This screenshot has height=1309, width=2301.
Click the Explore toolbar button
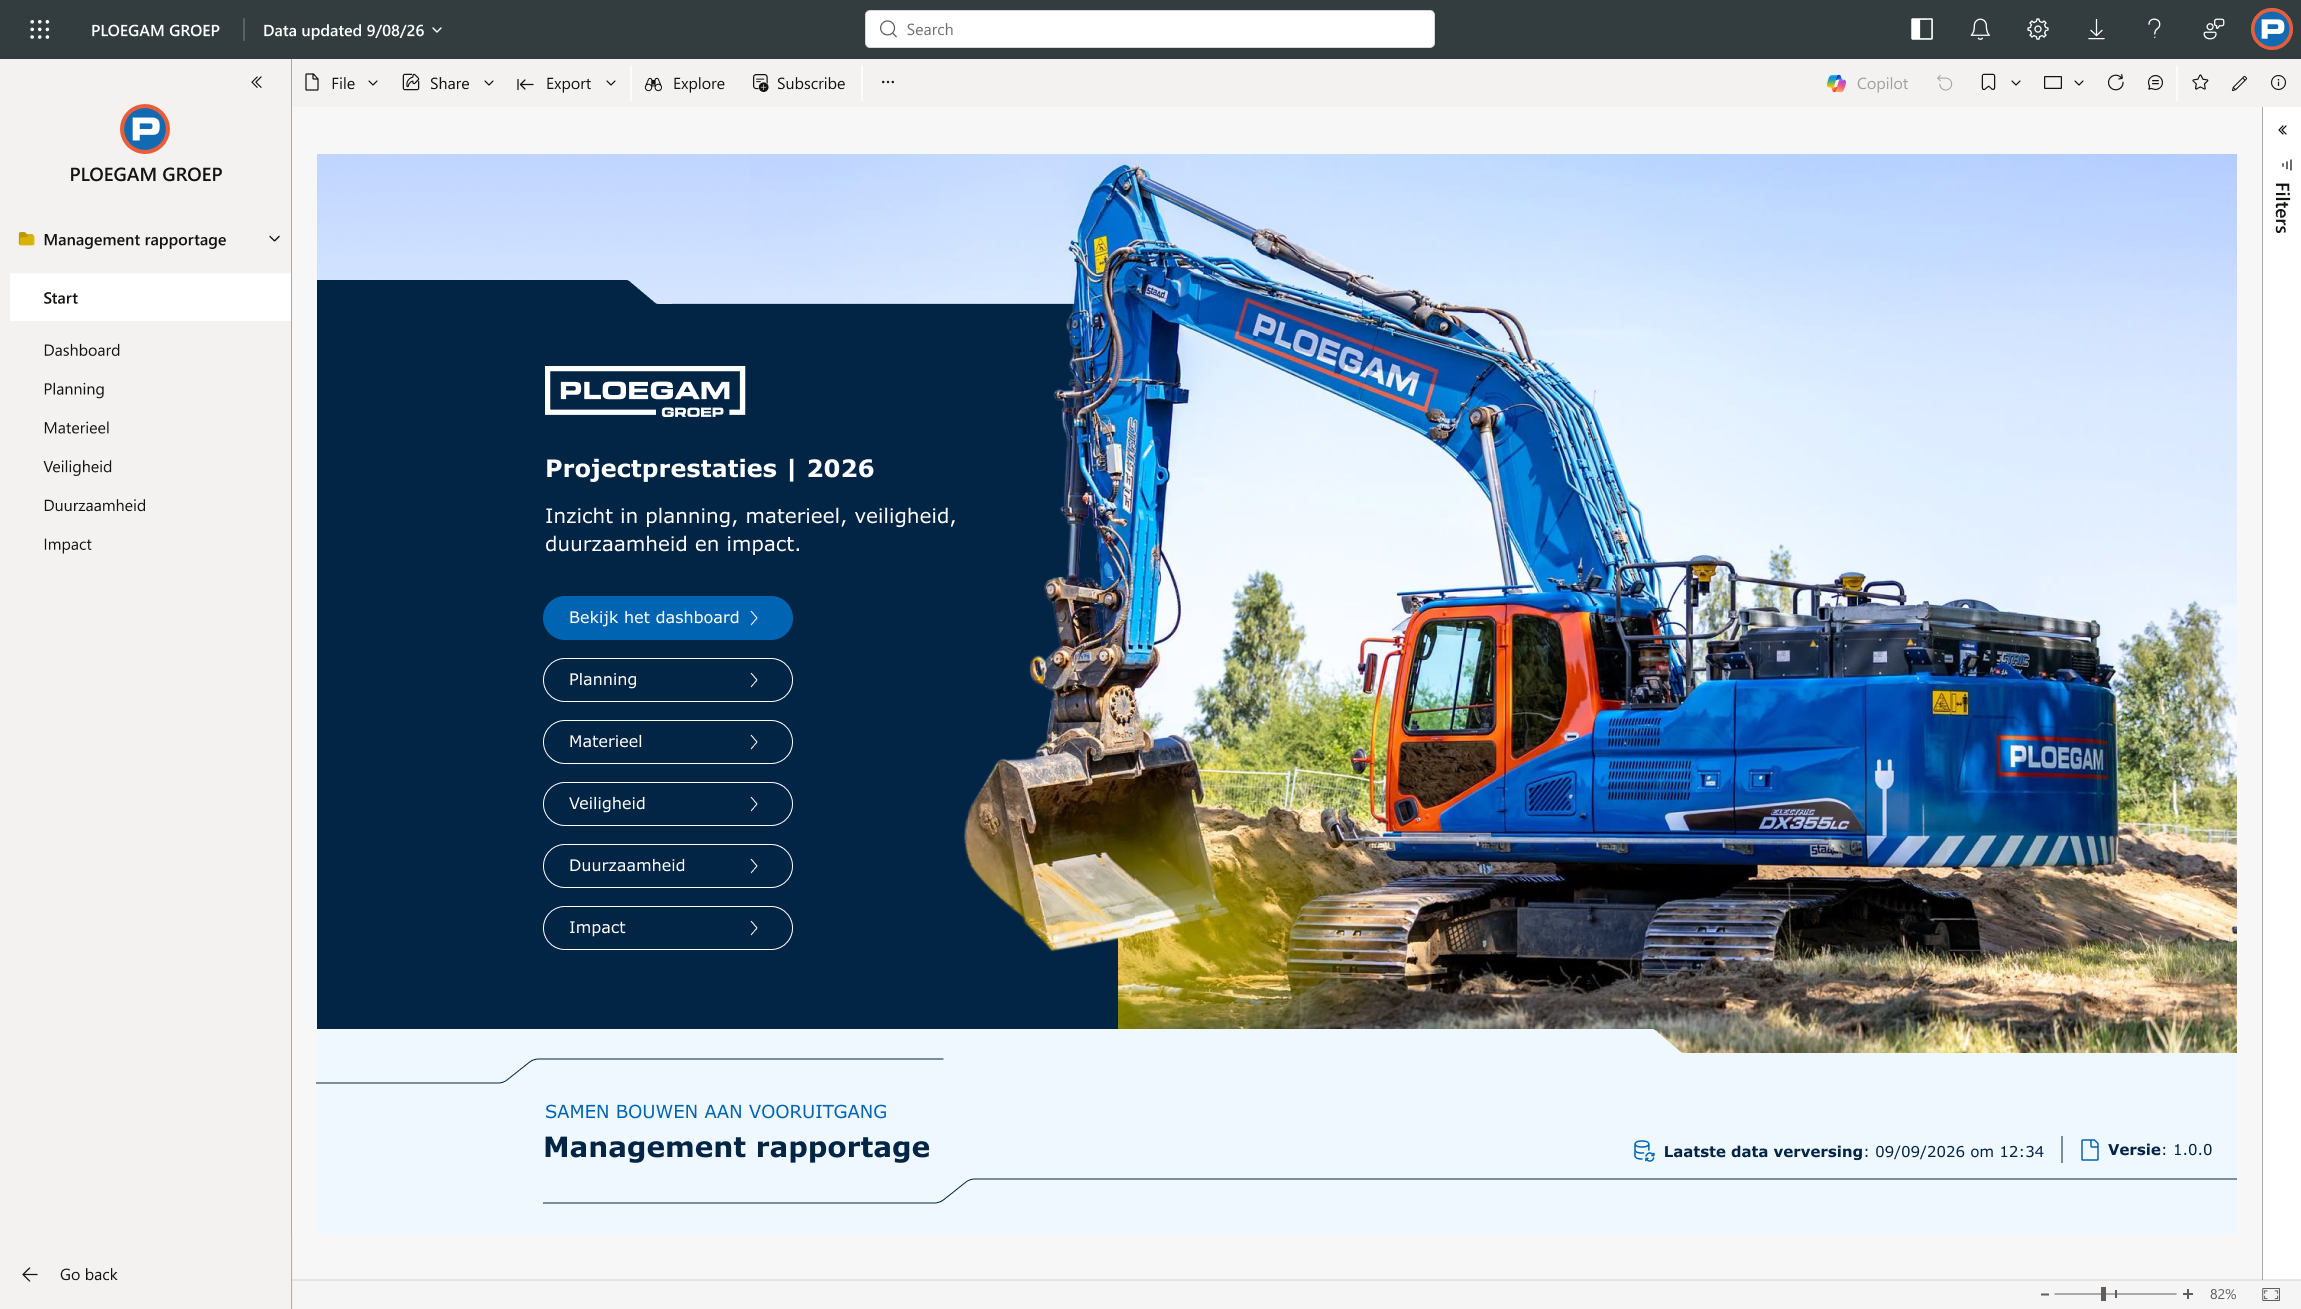tap(685, 83)
